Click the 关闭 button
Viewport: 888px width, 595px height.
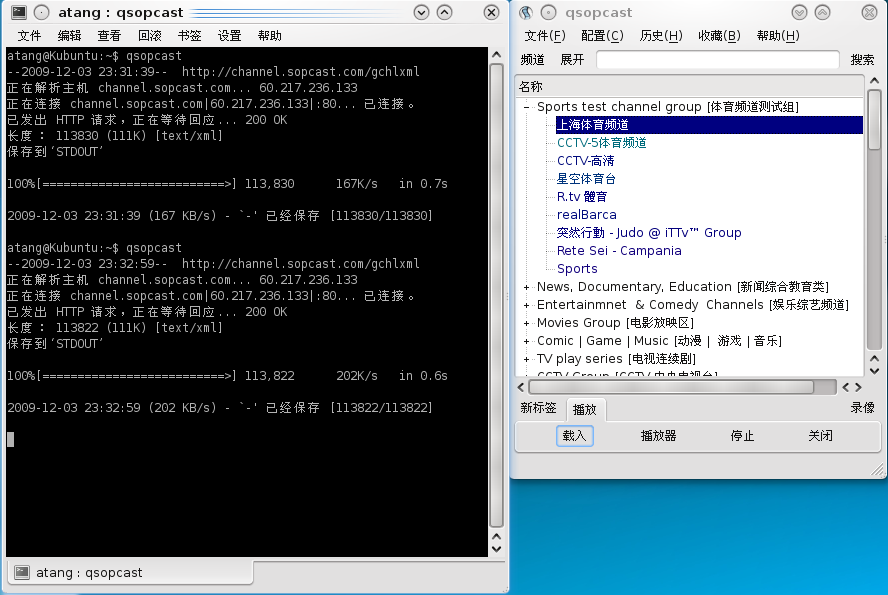coord(820,436)
